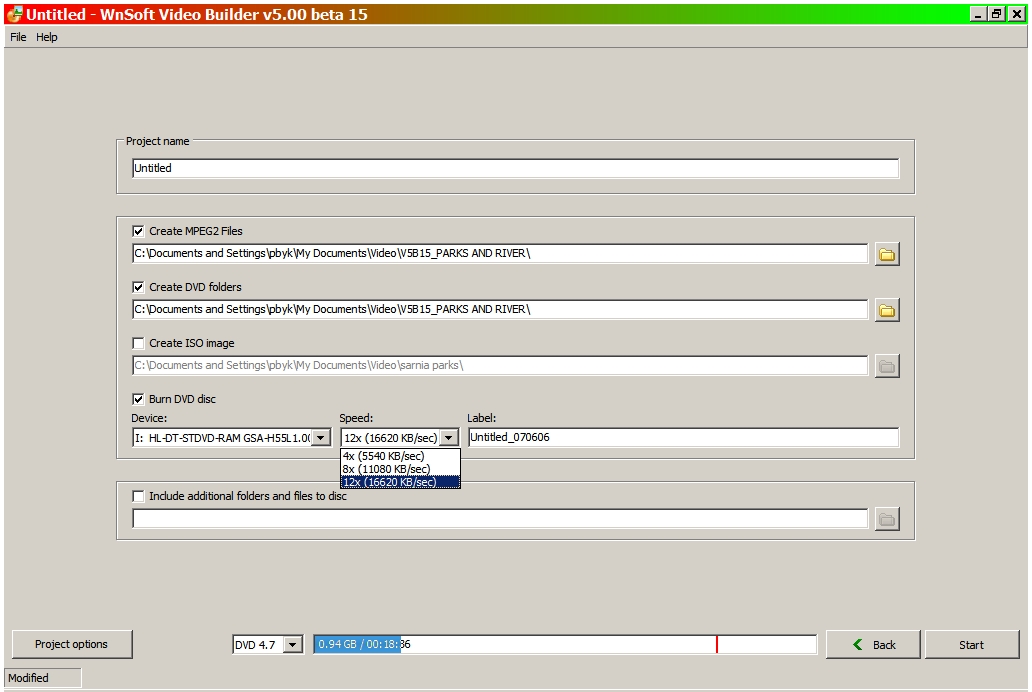Select 12x (16620 KB/sec) in the open list
Viewport: 1032px width, 692px height.
coord(400,482)
